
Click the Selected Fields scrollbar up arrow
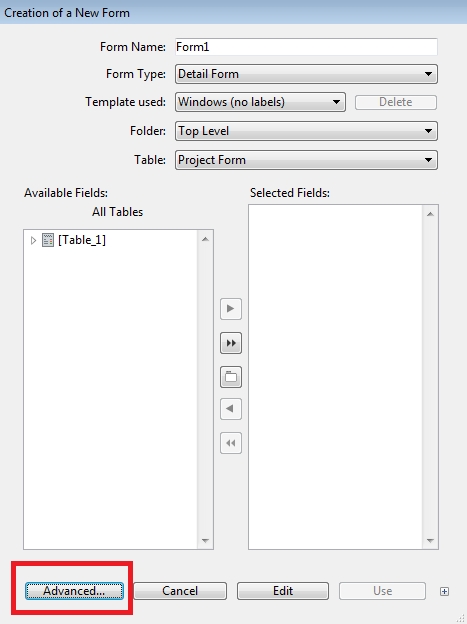click(x=430, y=214)
